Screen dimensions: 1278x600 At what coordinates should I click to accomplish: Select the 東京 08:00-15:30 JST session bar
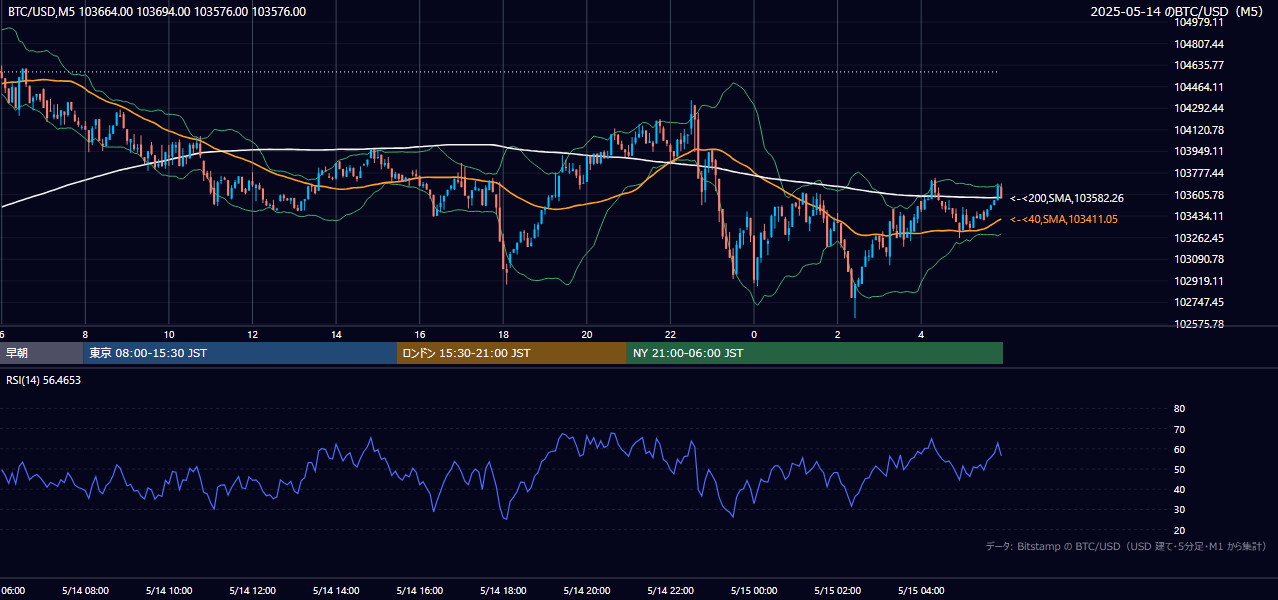click(x=240, y=353)
